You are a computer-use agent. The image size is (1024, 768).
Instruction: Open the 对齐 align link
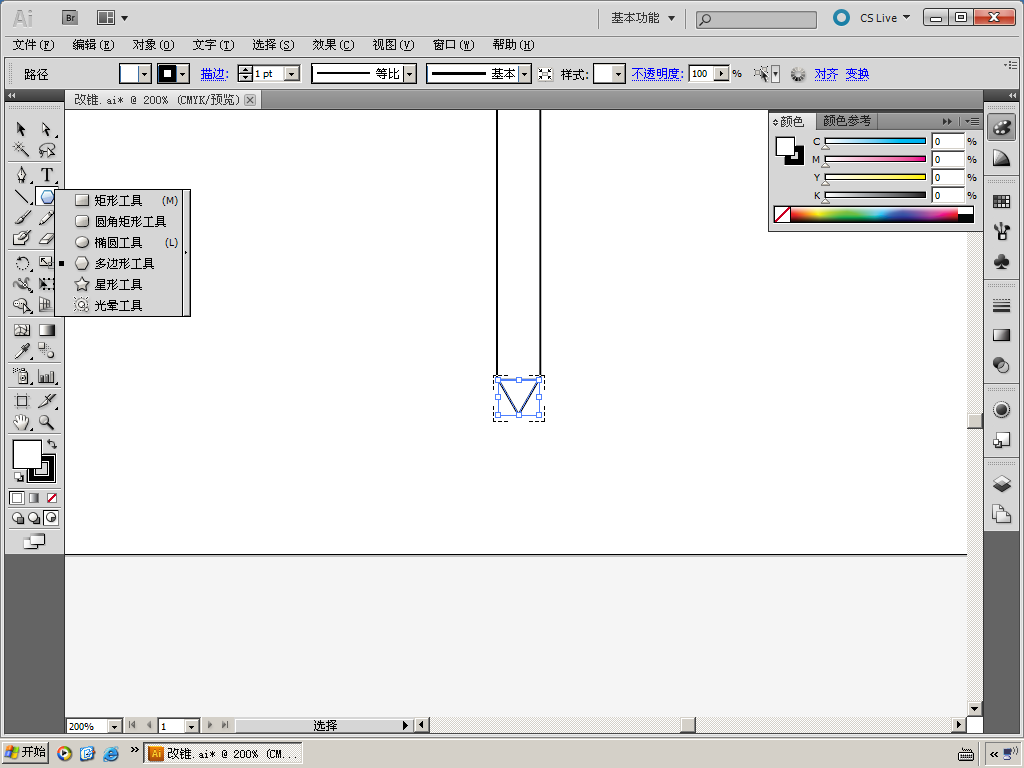[826, 74]
